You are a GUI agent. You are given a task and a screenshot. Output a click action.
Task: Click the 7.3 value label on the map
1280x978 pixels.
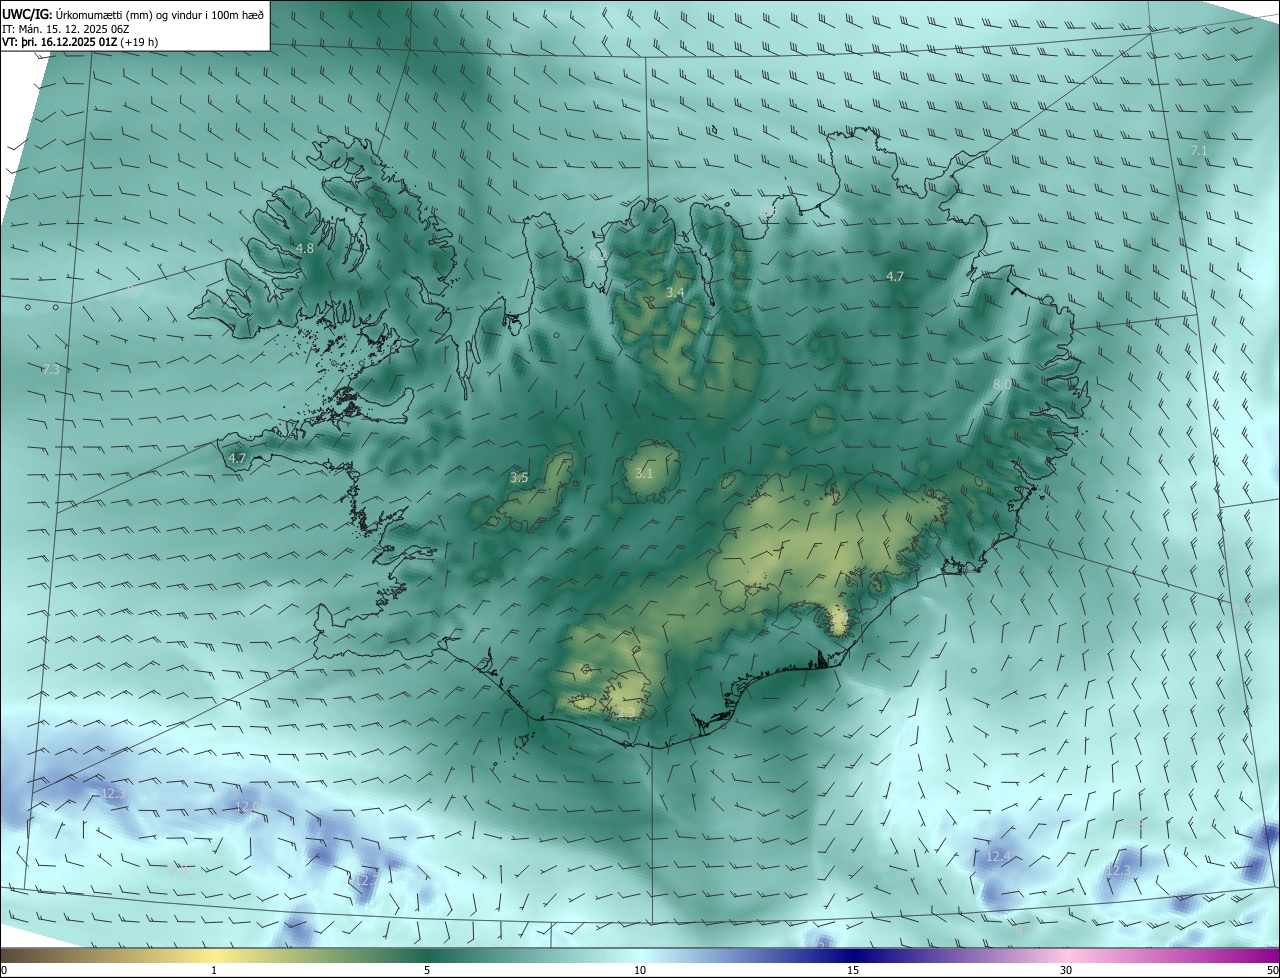point(51,370)
